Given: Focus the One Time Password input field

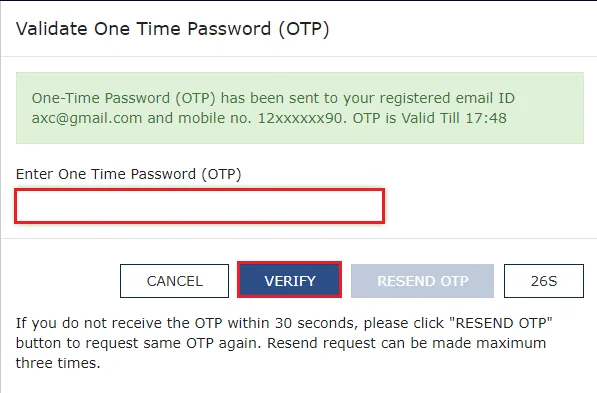Looking at the screenshot, I should [200, 206].
